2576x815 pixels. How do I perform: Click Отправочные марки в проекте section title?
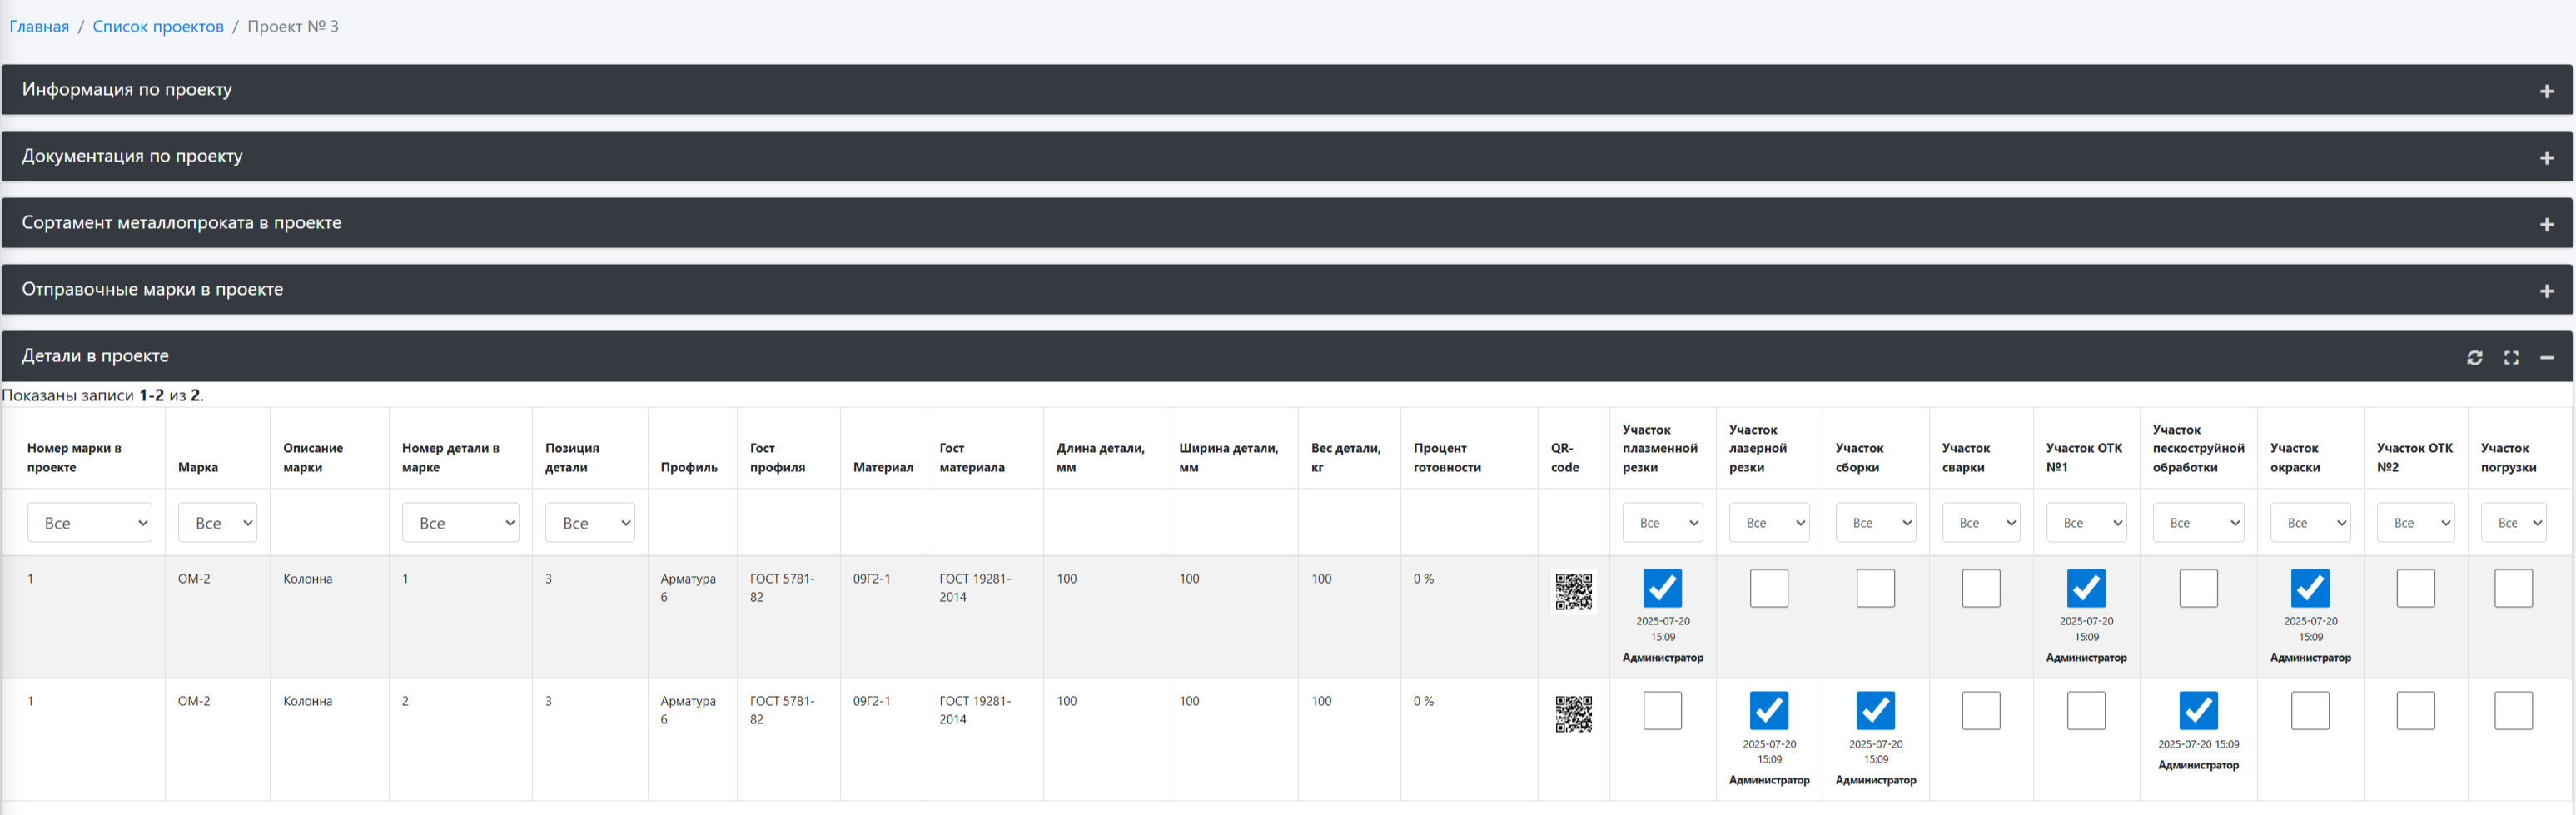(x=152, y=290)
